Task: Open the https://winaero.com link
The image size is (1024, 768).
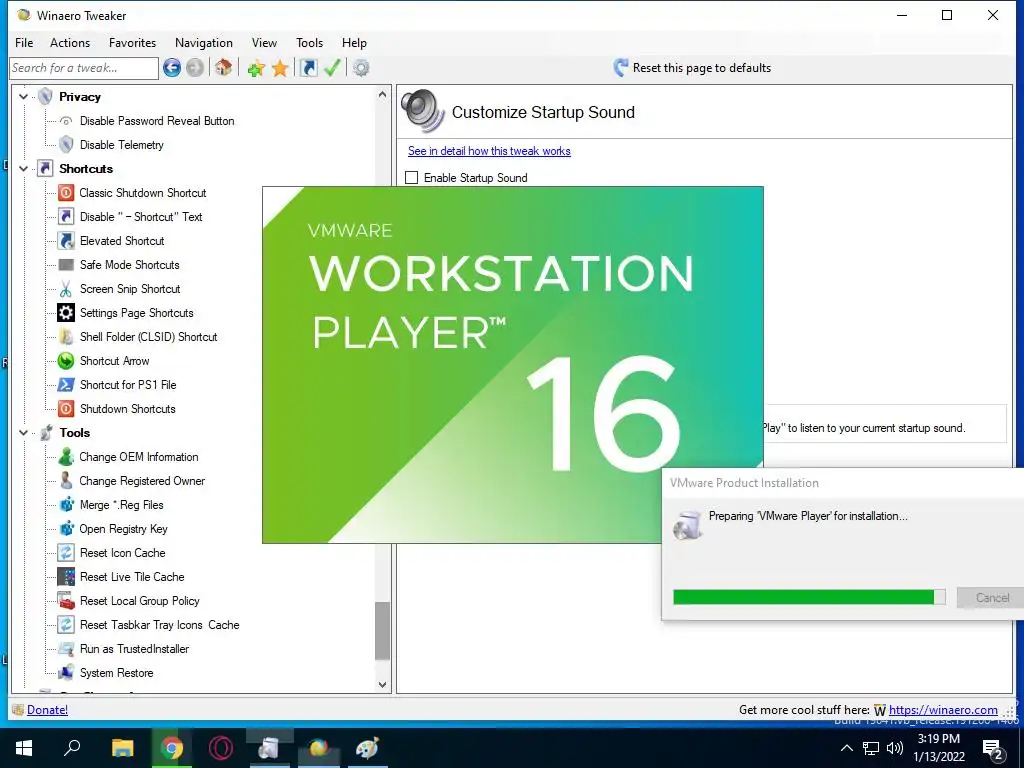Action: pos(943,710)
